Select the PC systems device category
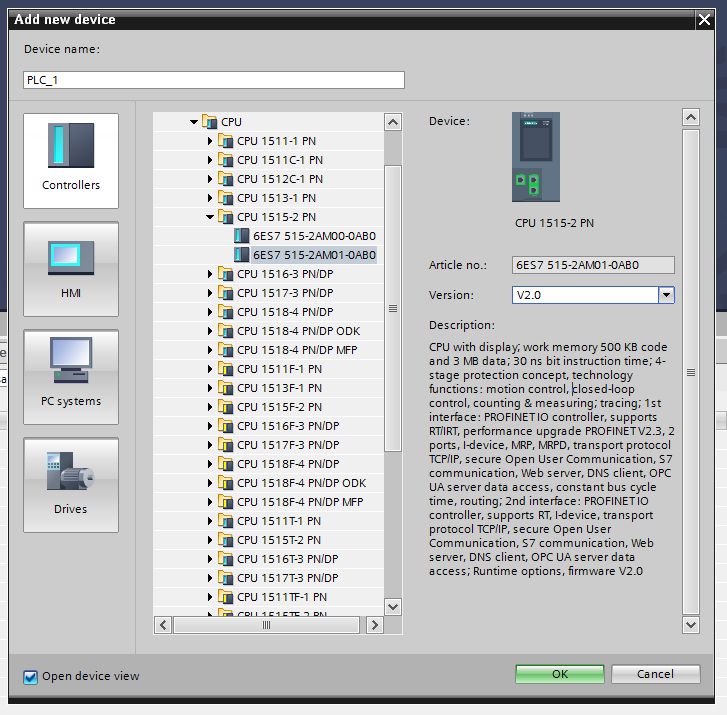Viewport: 727px width, 715px height. (71, 377)
